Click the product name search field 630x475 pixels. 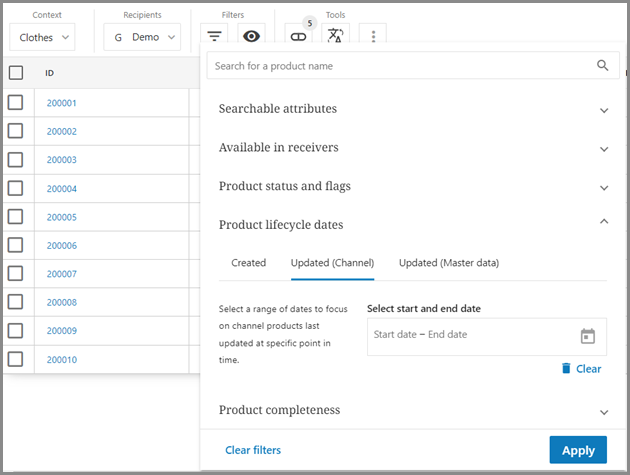[400, 66]
